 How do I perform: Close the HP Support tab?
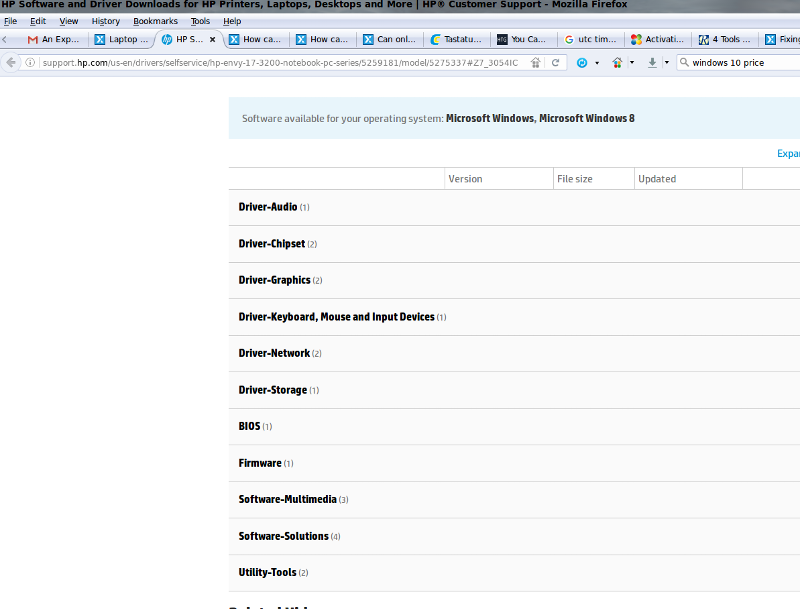pos(213,39)
